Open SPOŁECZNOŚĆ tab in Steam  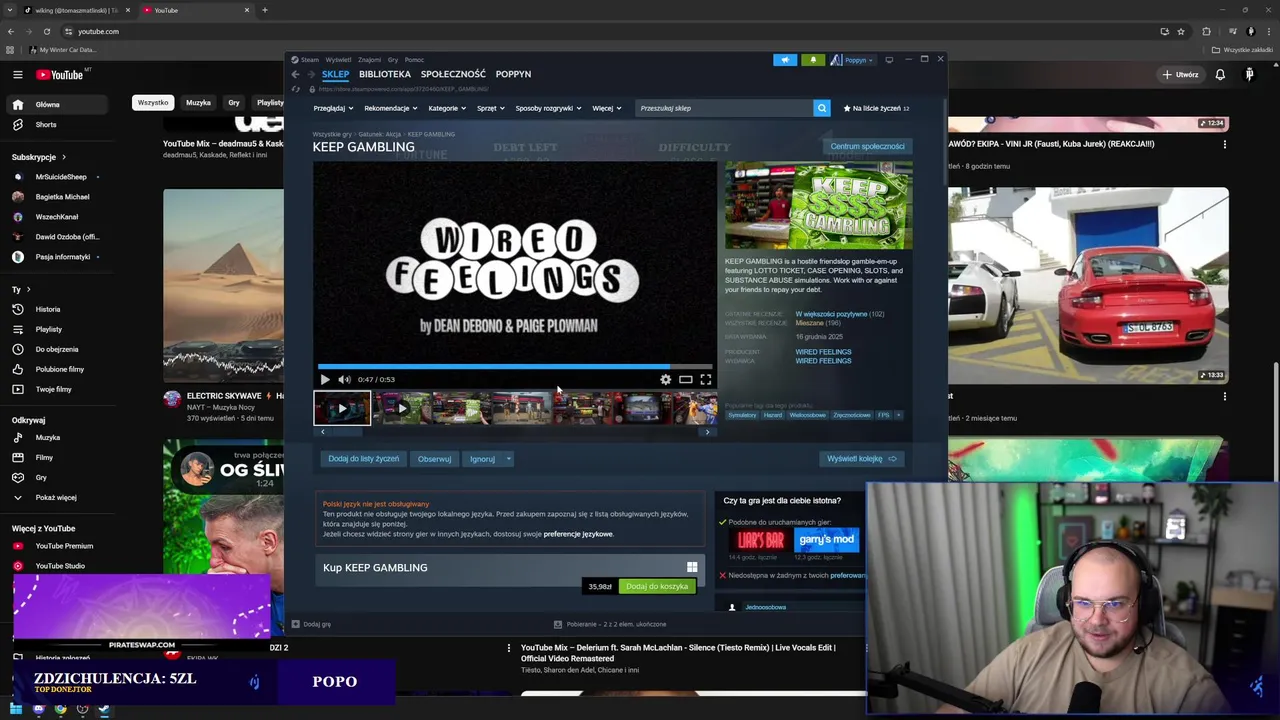click(453, 74)
